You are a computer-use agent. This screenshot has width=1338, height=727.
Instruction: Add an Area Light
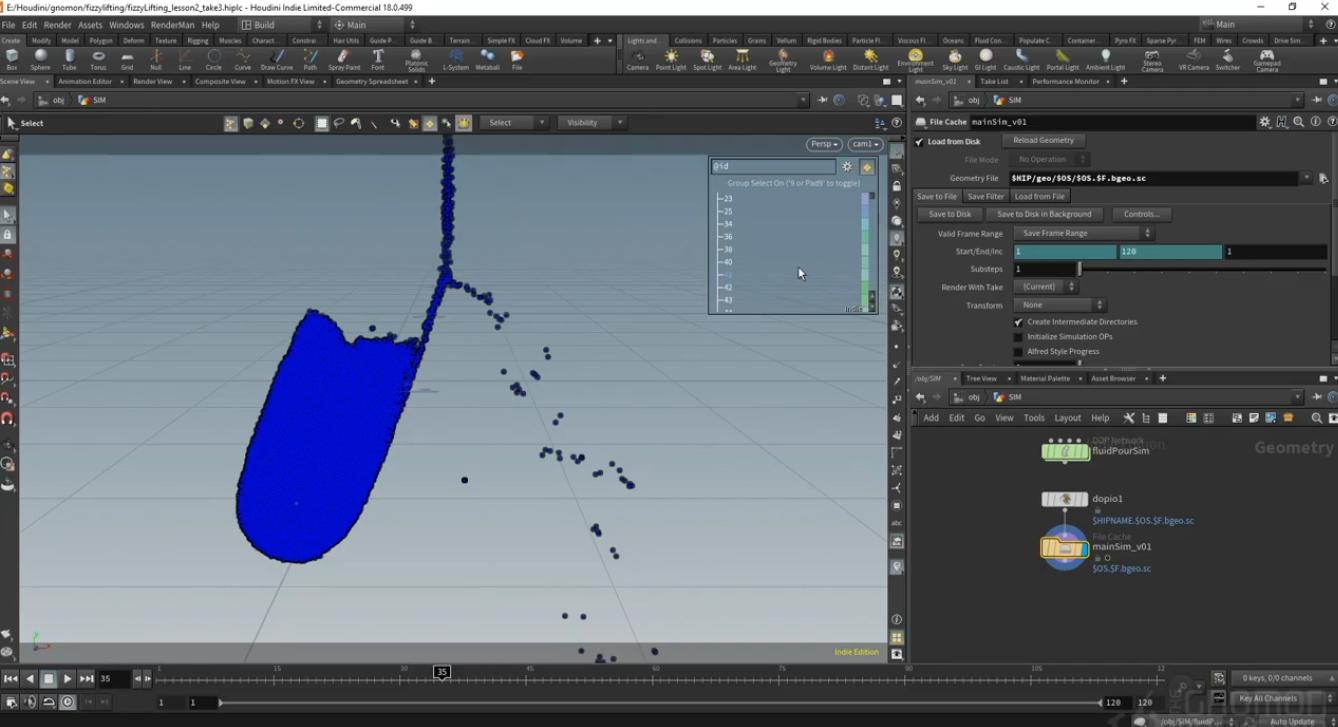[742, 60]
